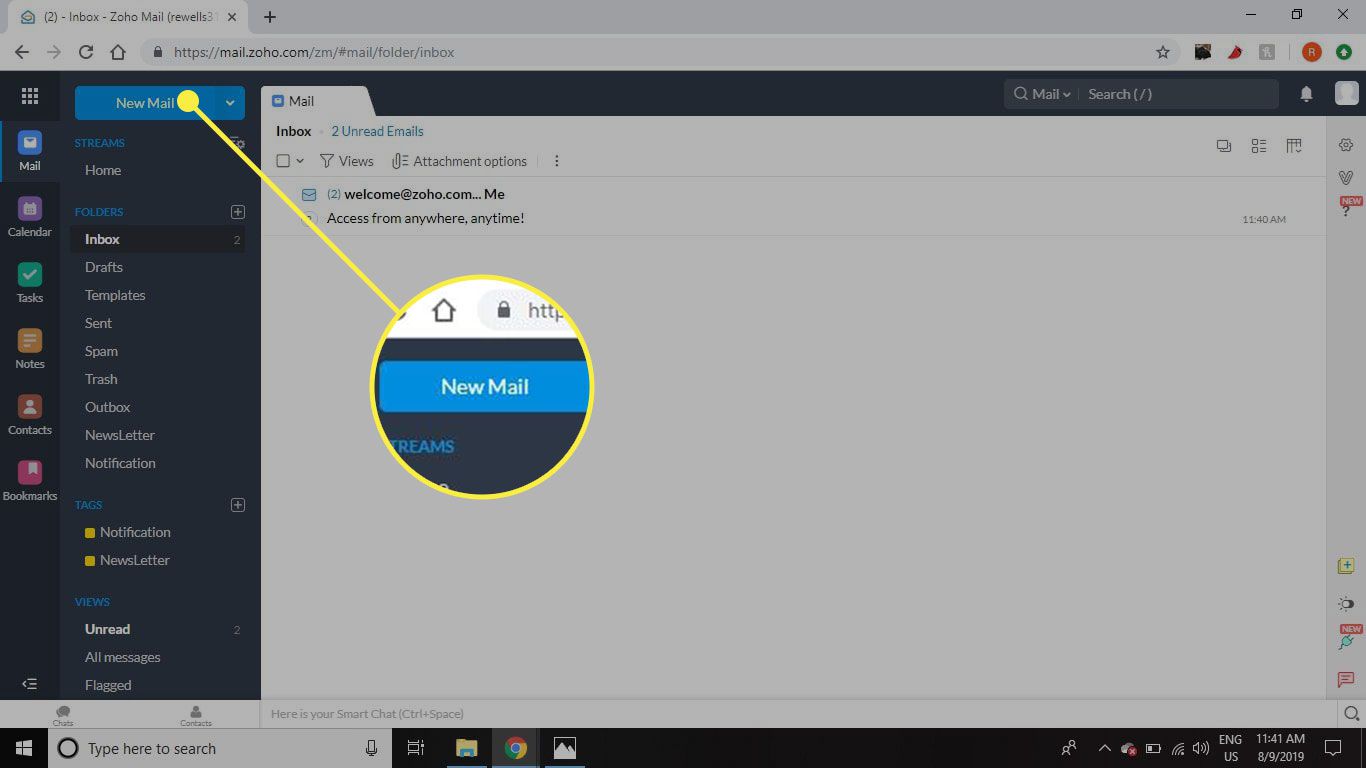The image size is (1366, 768).
Task: Open Windows Start menu
Action: click(x=23, y=748)
